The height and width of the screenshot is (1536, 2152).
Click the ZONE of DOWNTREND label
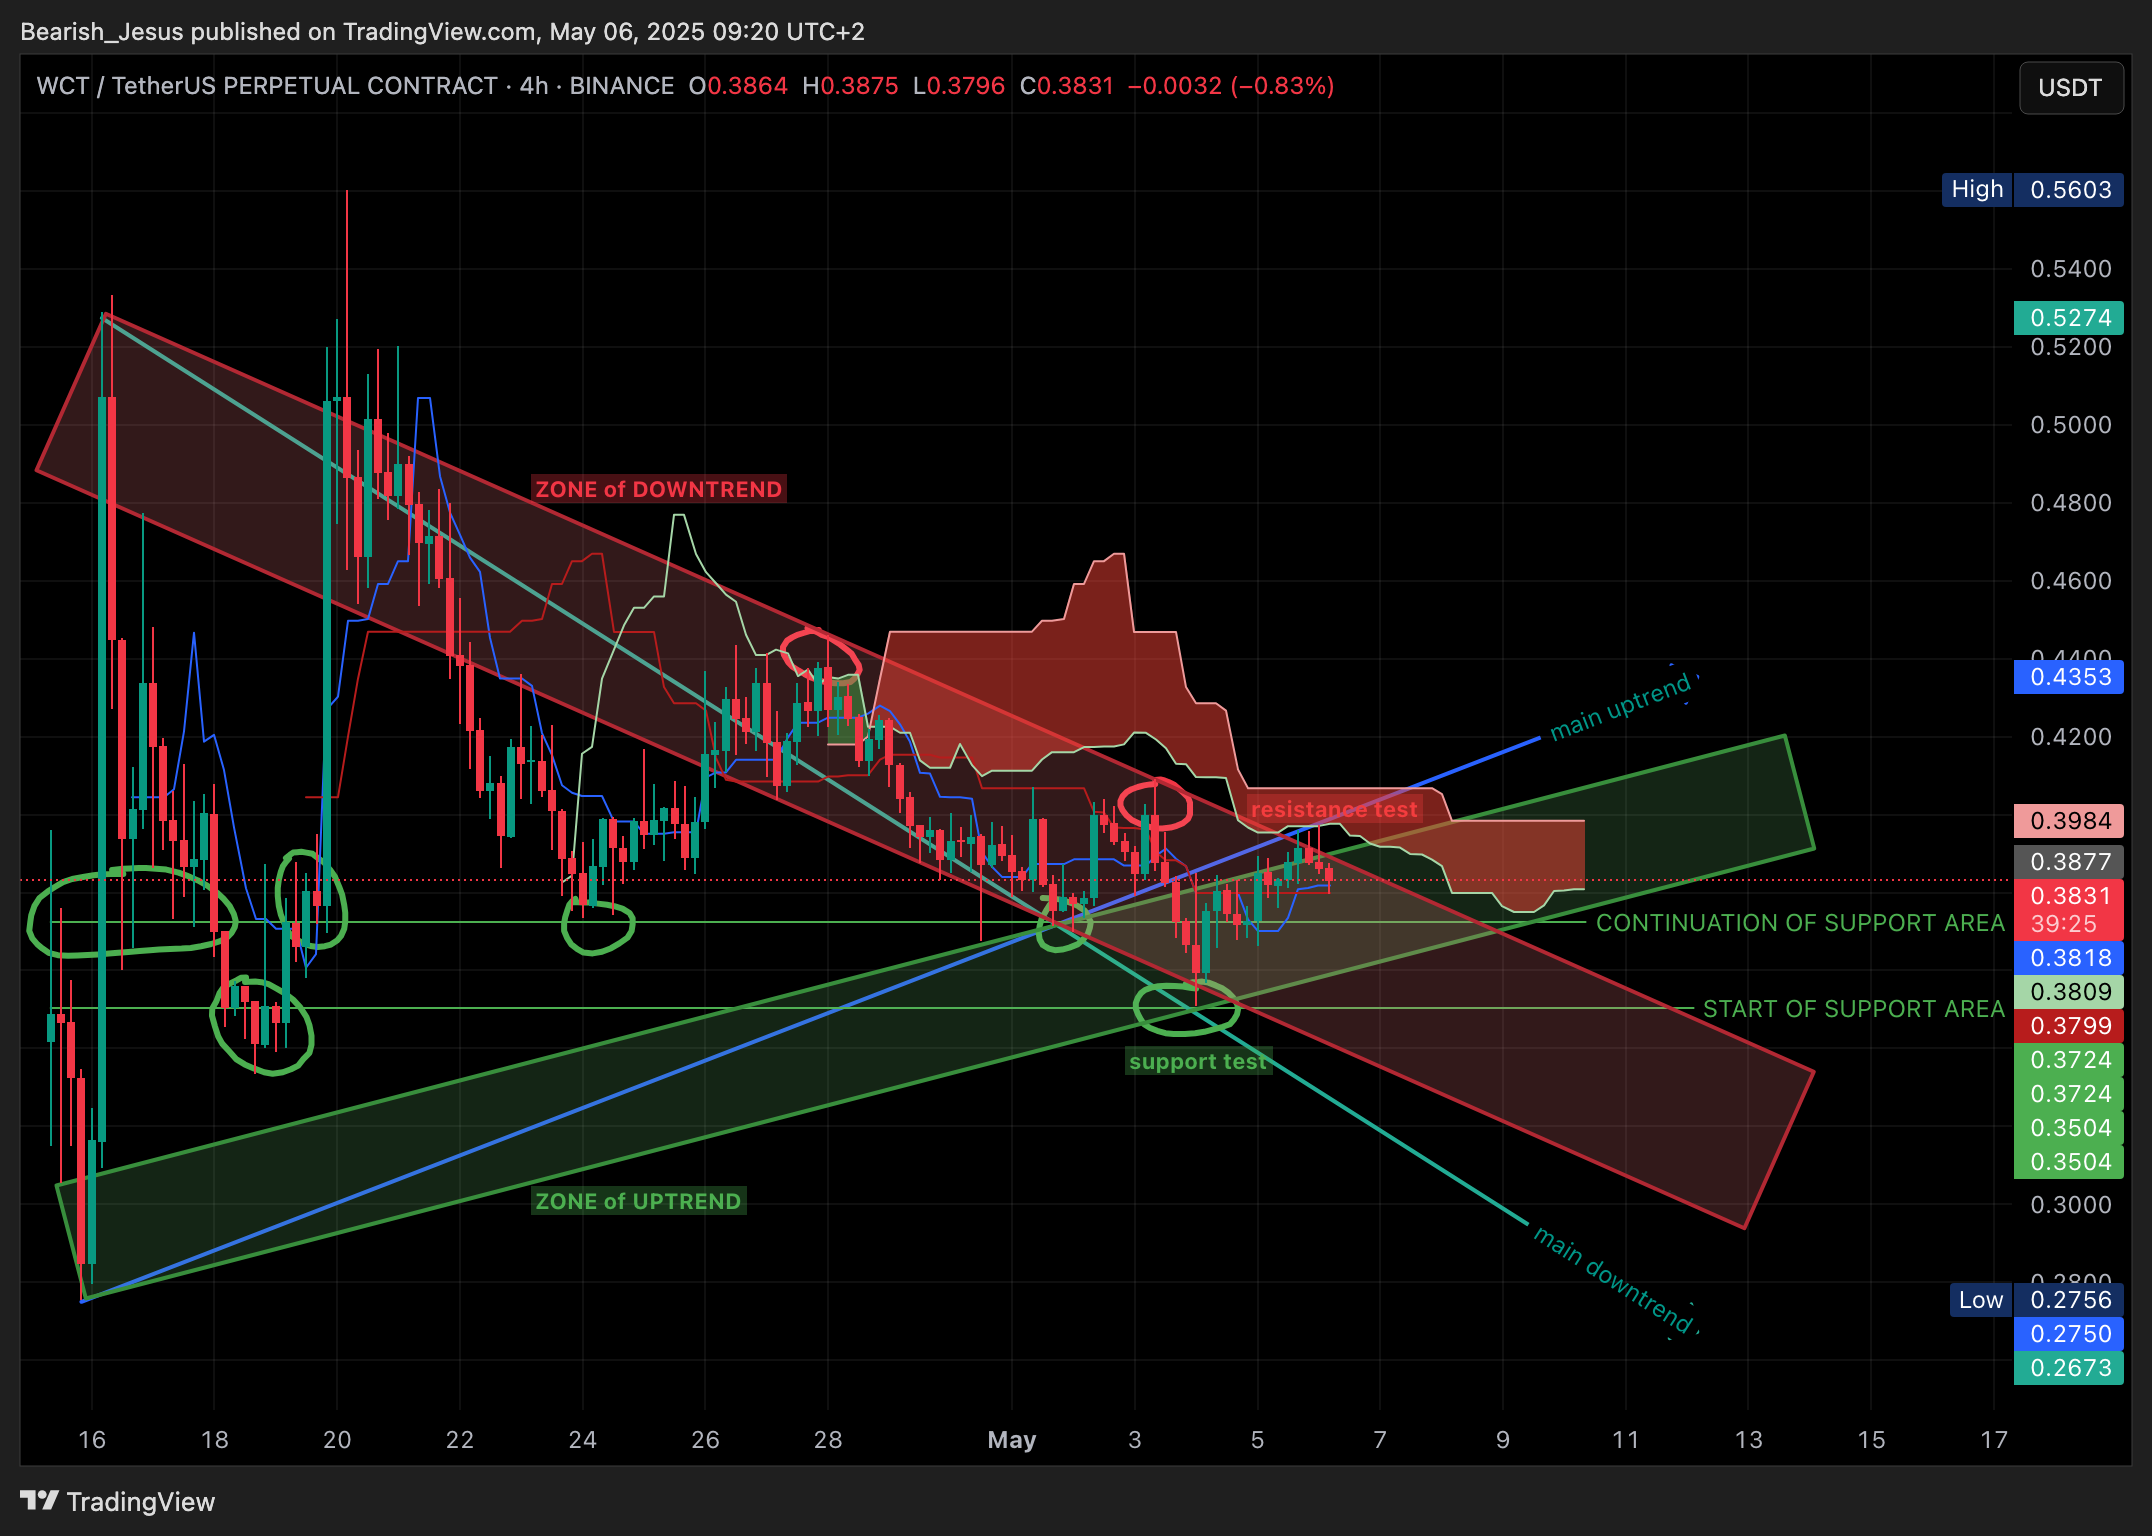click(658, 489)
